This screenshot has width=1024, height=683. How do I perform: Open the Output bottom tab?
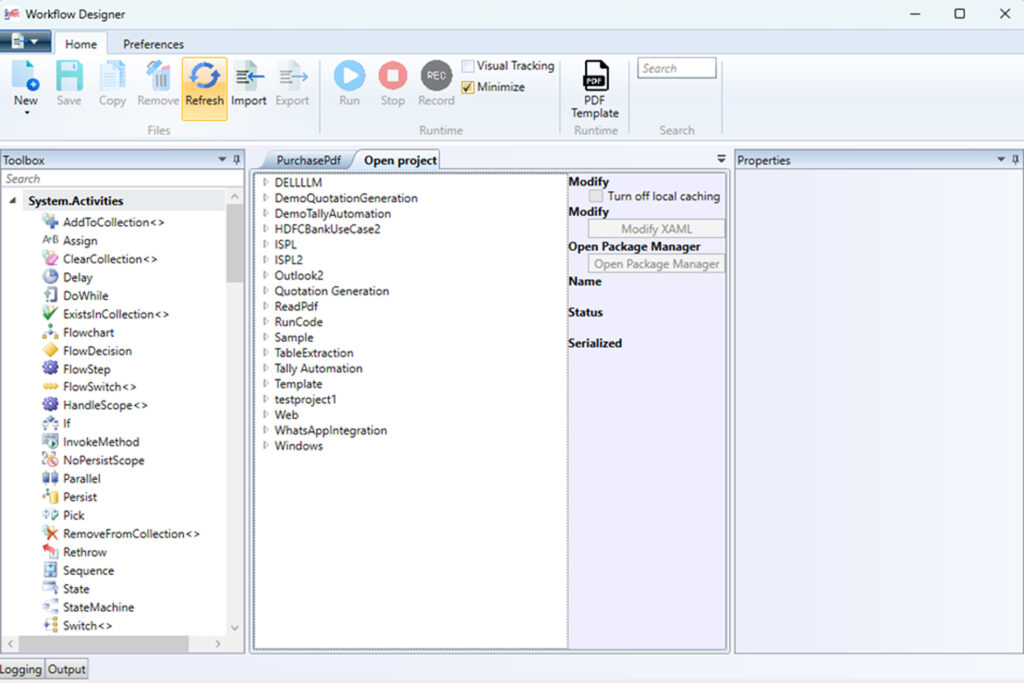tap(67, 669)
